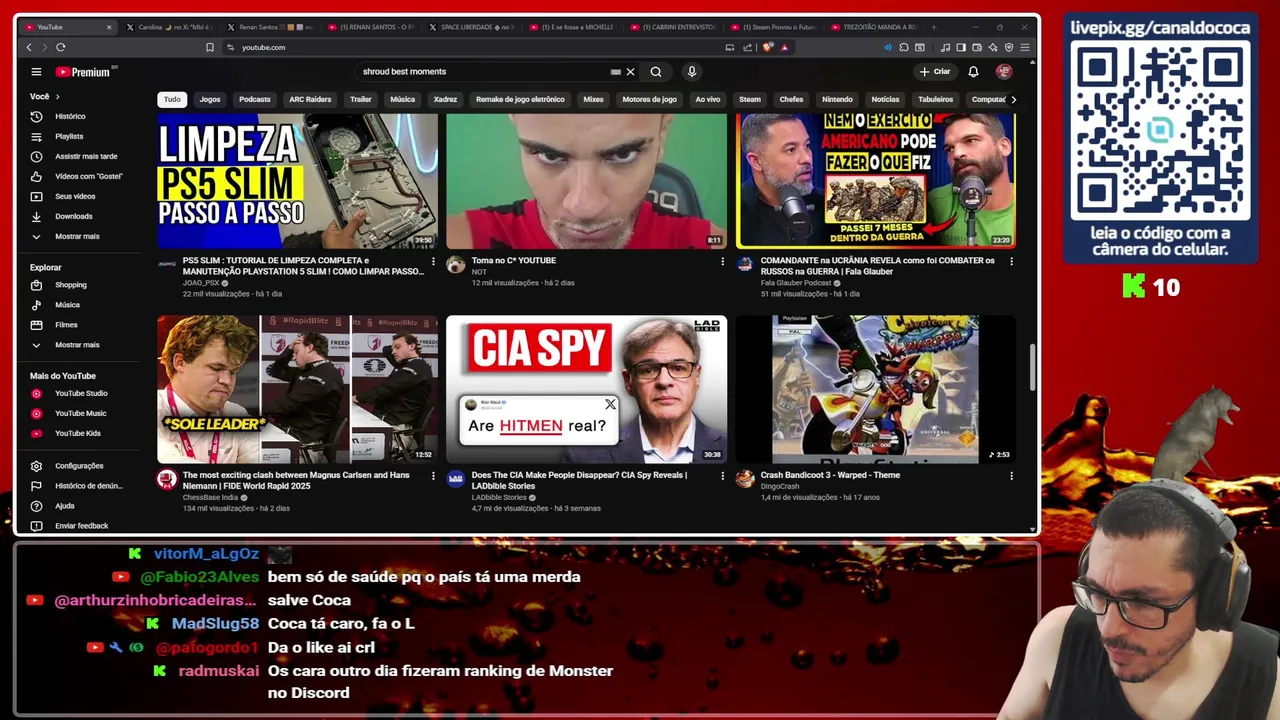Start voice search with the microphone

pyautogui.click(x=691, y=72)
